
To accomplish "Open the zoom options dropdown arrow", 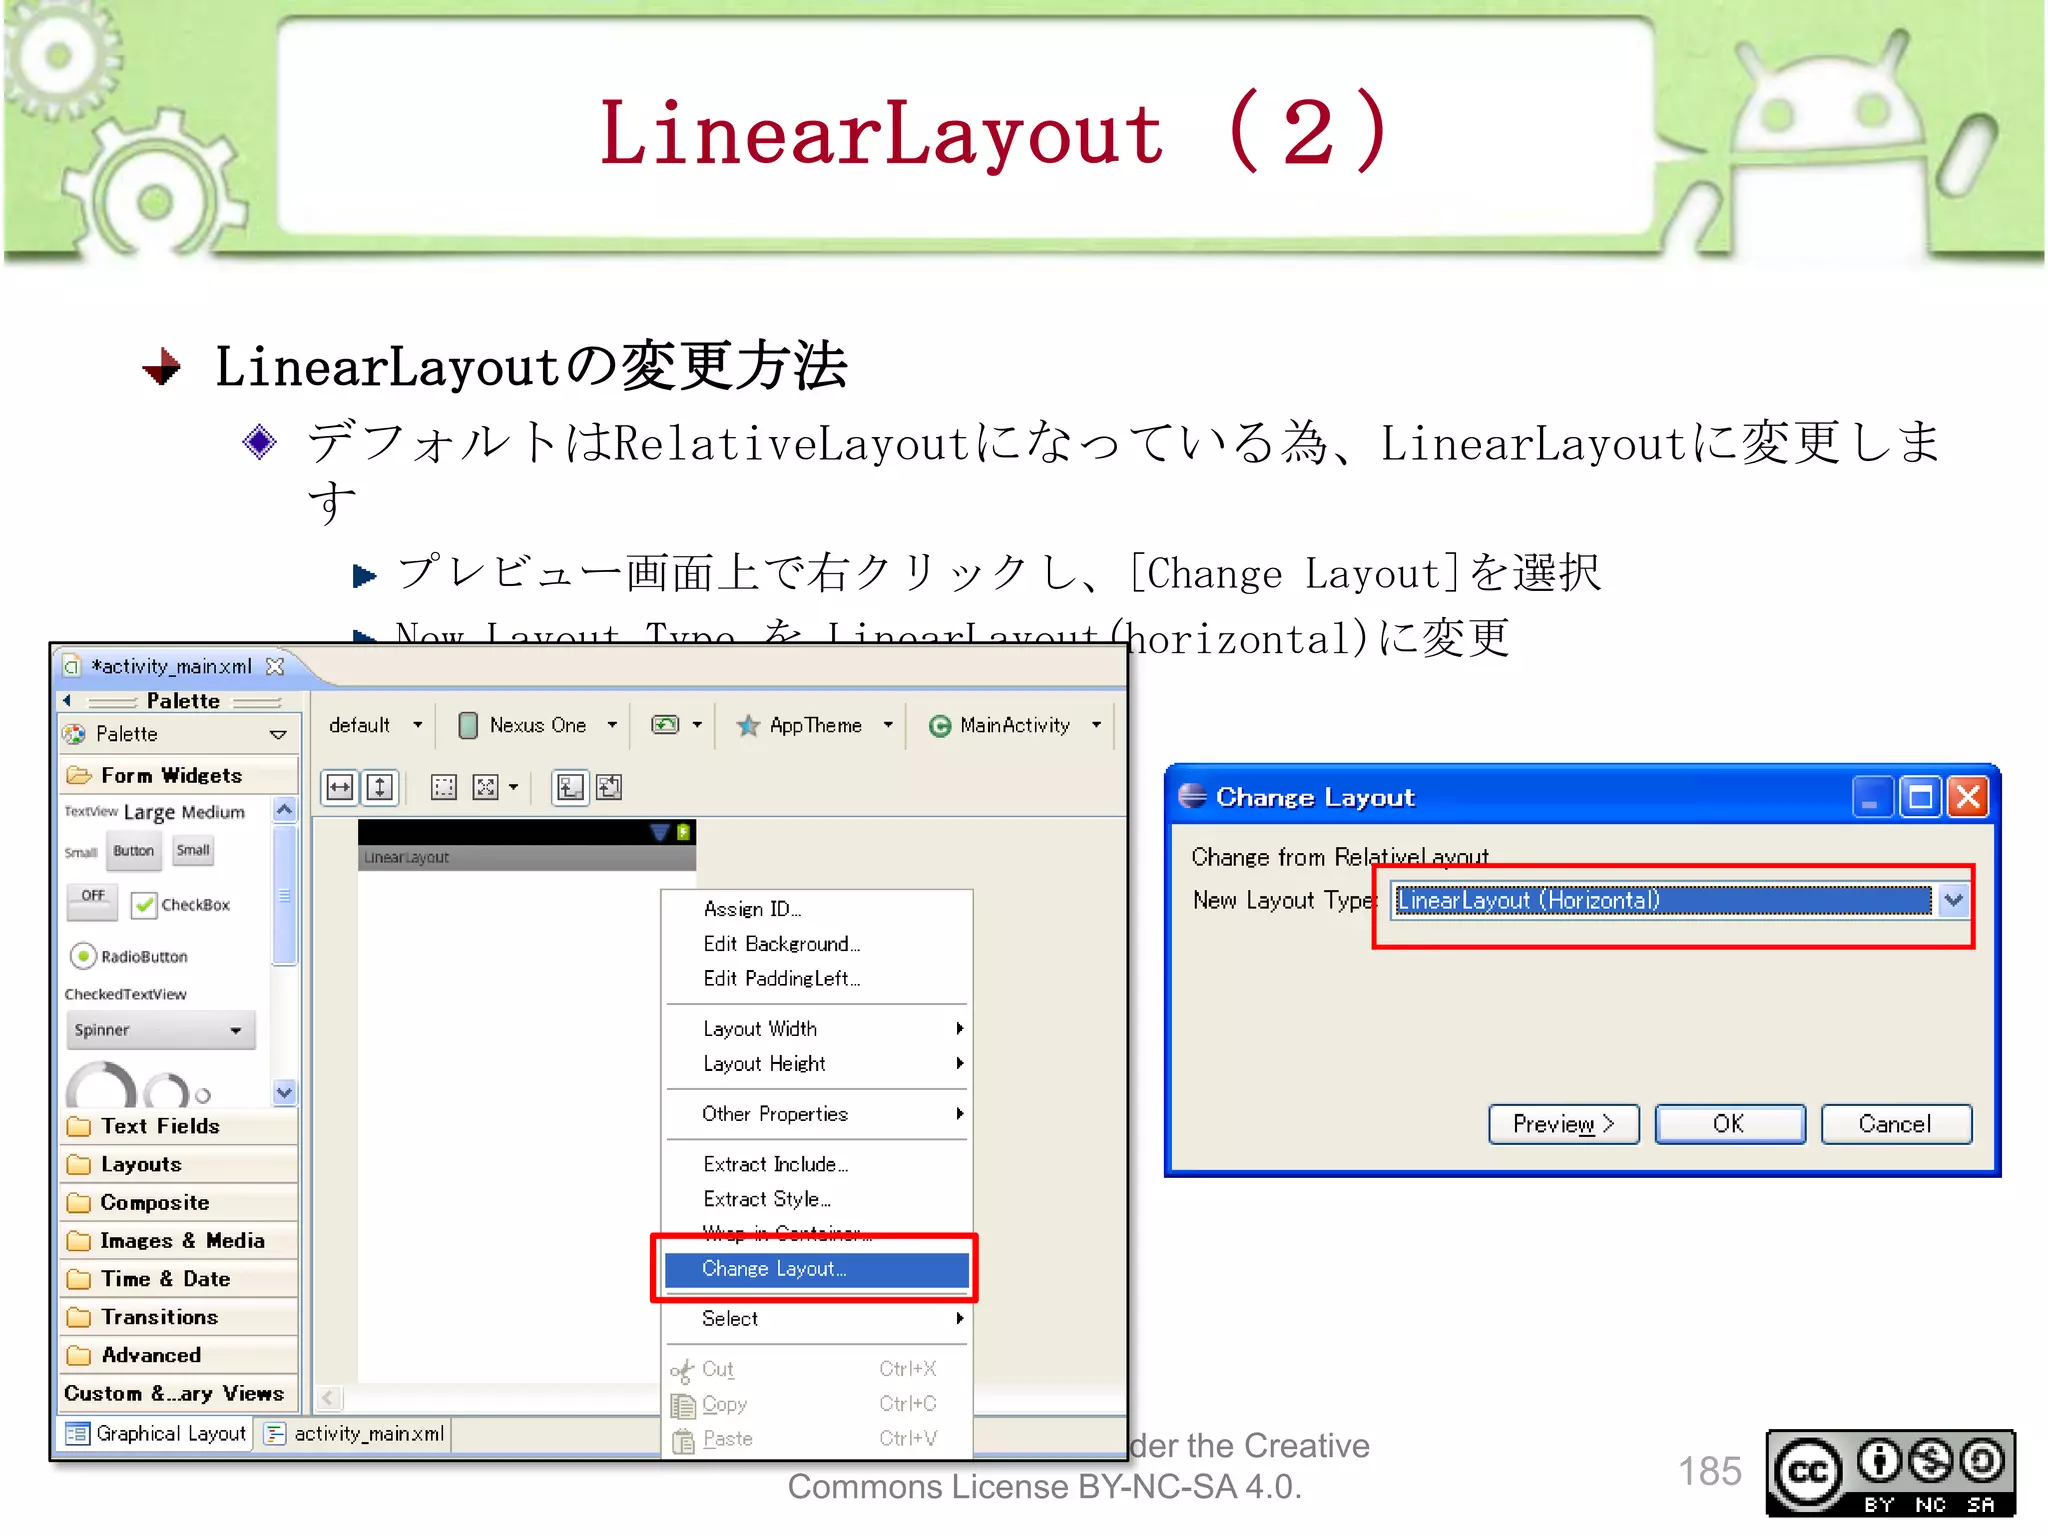I will (x=513, y=787).
